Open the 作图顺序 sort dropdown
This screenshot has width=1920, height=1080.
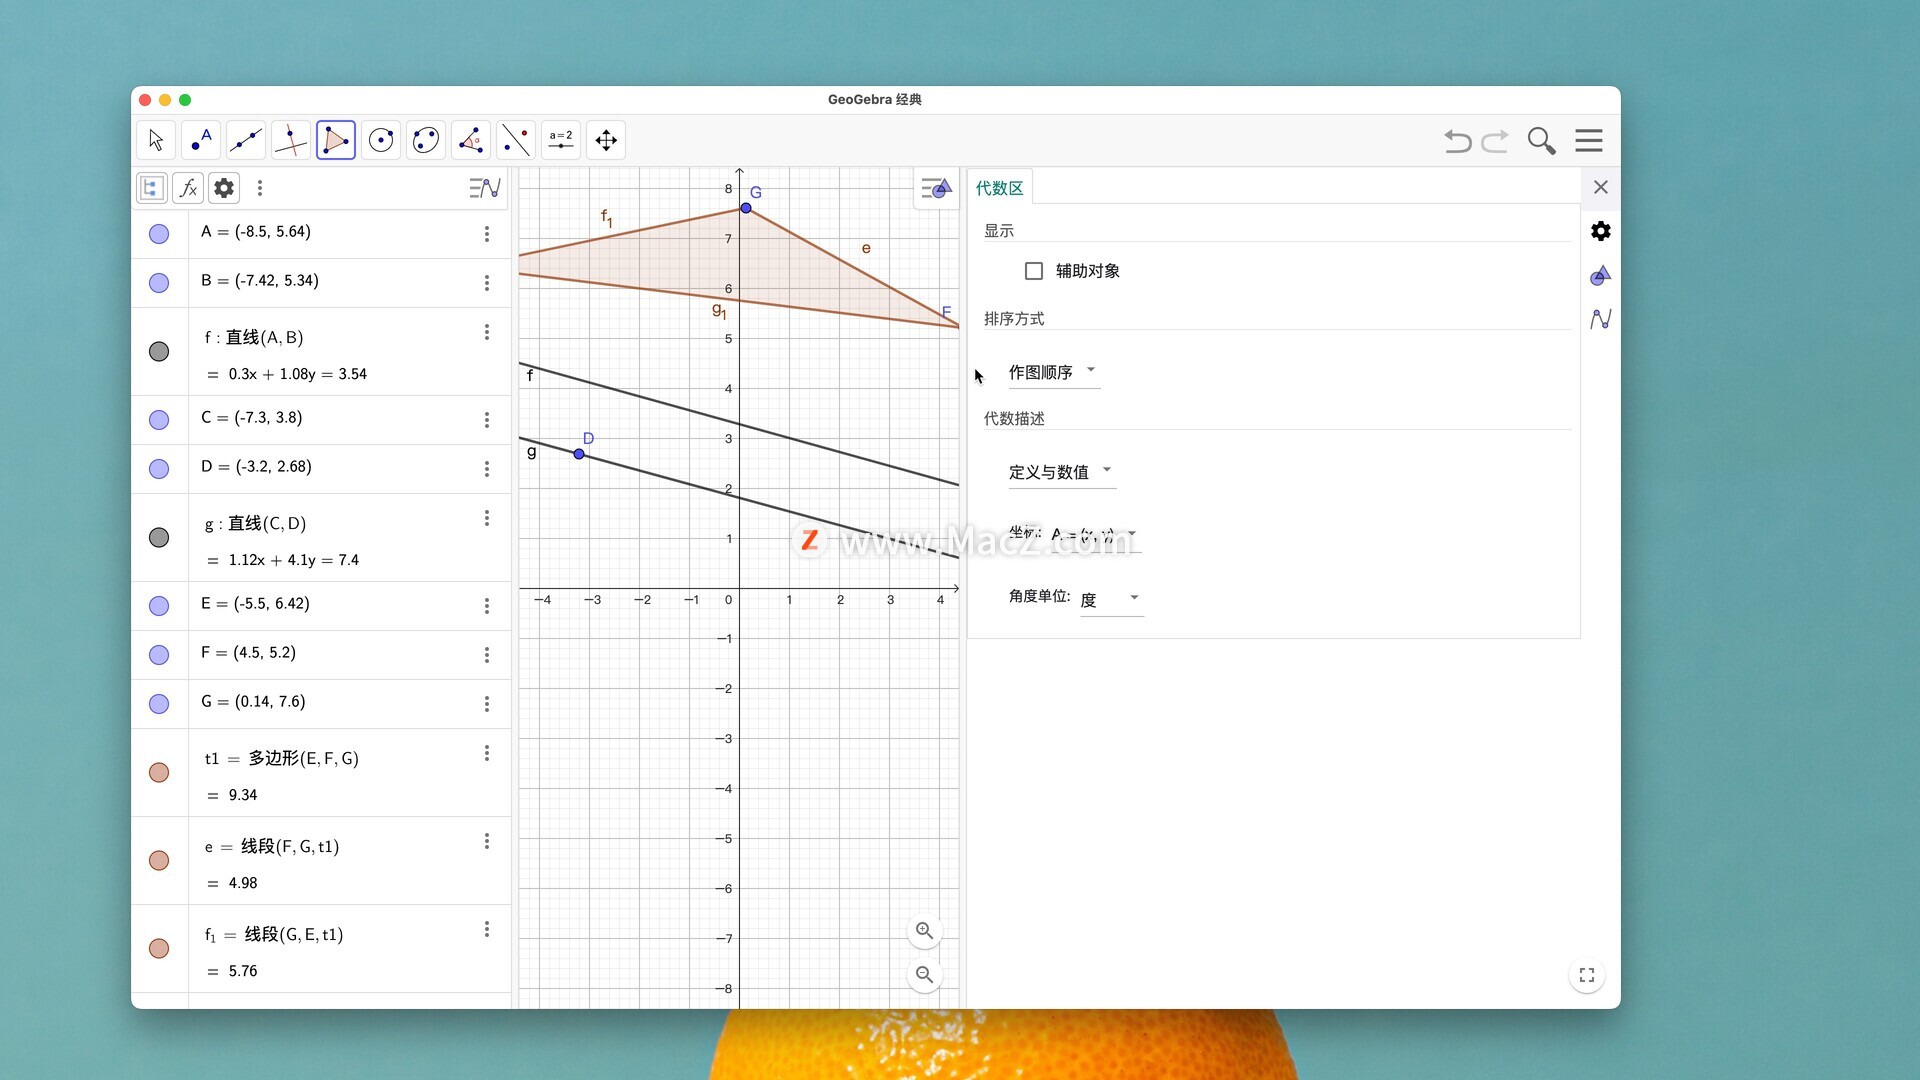pyautogui.click(x=1053, y=372)
